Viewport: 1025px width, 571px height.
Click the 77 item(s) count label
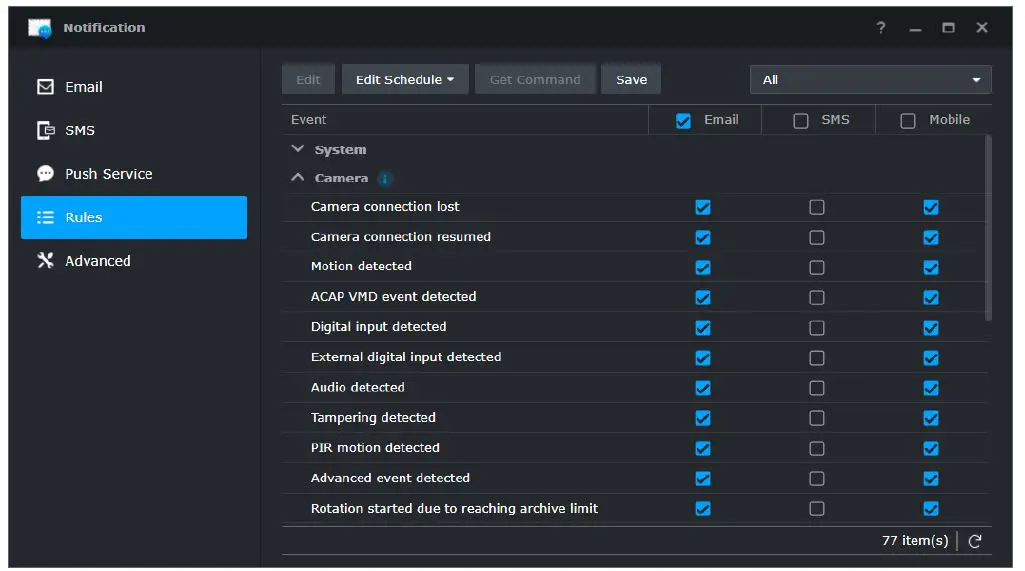point(915,541)
